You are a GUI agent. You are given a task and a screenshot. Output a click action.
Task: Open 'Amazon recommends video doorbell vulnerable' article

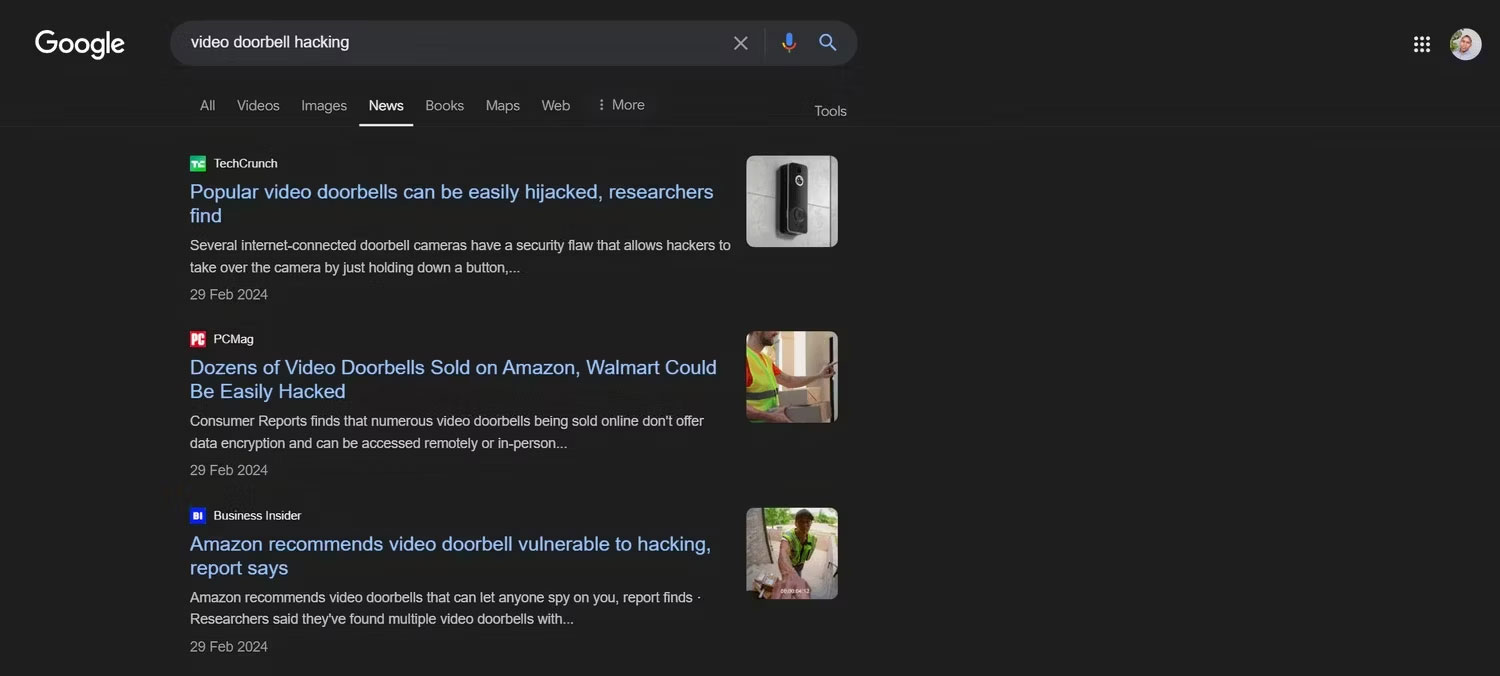click(x=451, y=555)
